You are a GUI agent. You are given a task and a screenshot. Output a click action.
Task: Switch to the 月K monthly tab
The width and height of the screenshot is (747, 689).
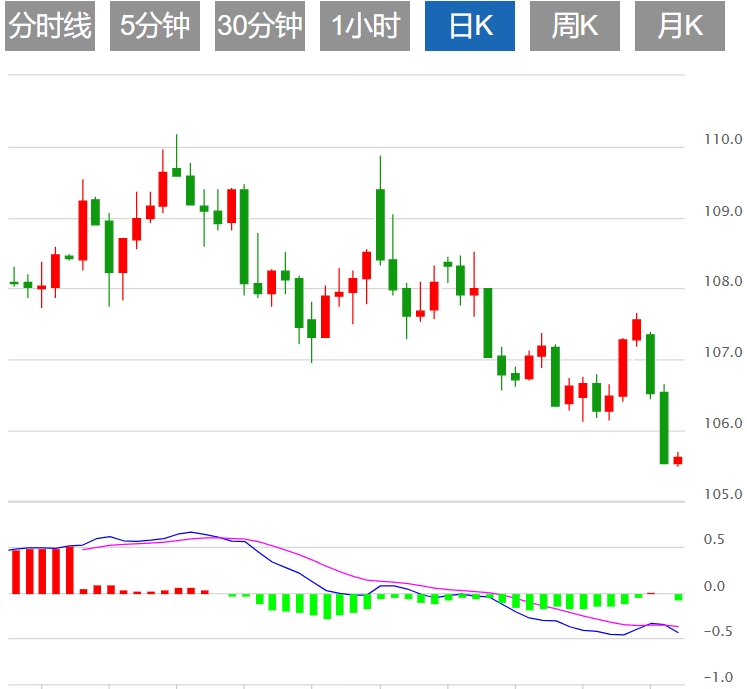coord(680,26)
